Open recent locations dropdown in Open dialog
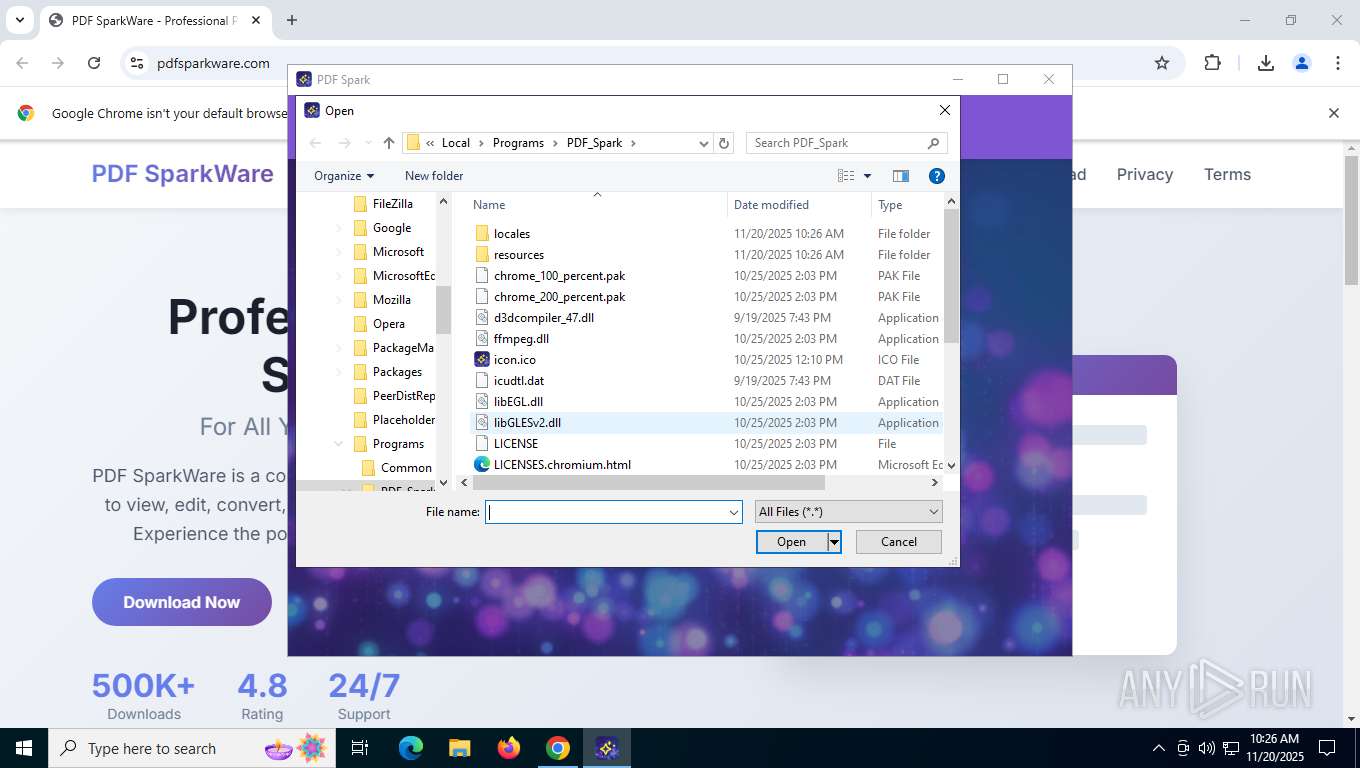The height and width of the screenshot is (768, 1360). pyautogui.click(x=368, y=143)
